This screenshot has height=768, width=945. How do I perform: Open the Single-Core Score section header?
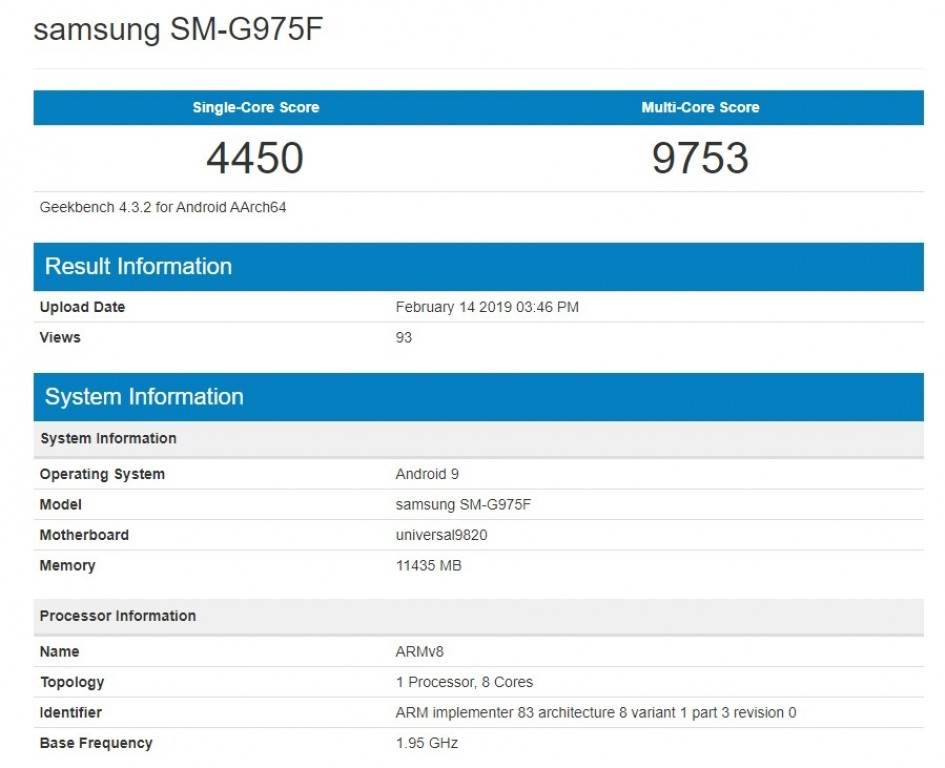point(255,107)
